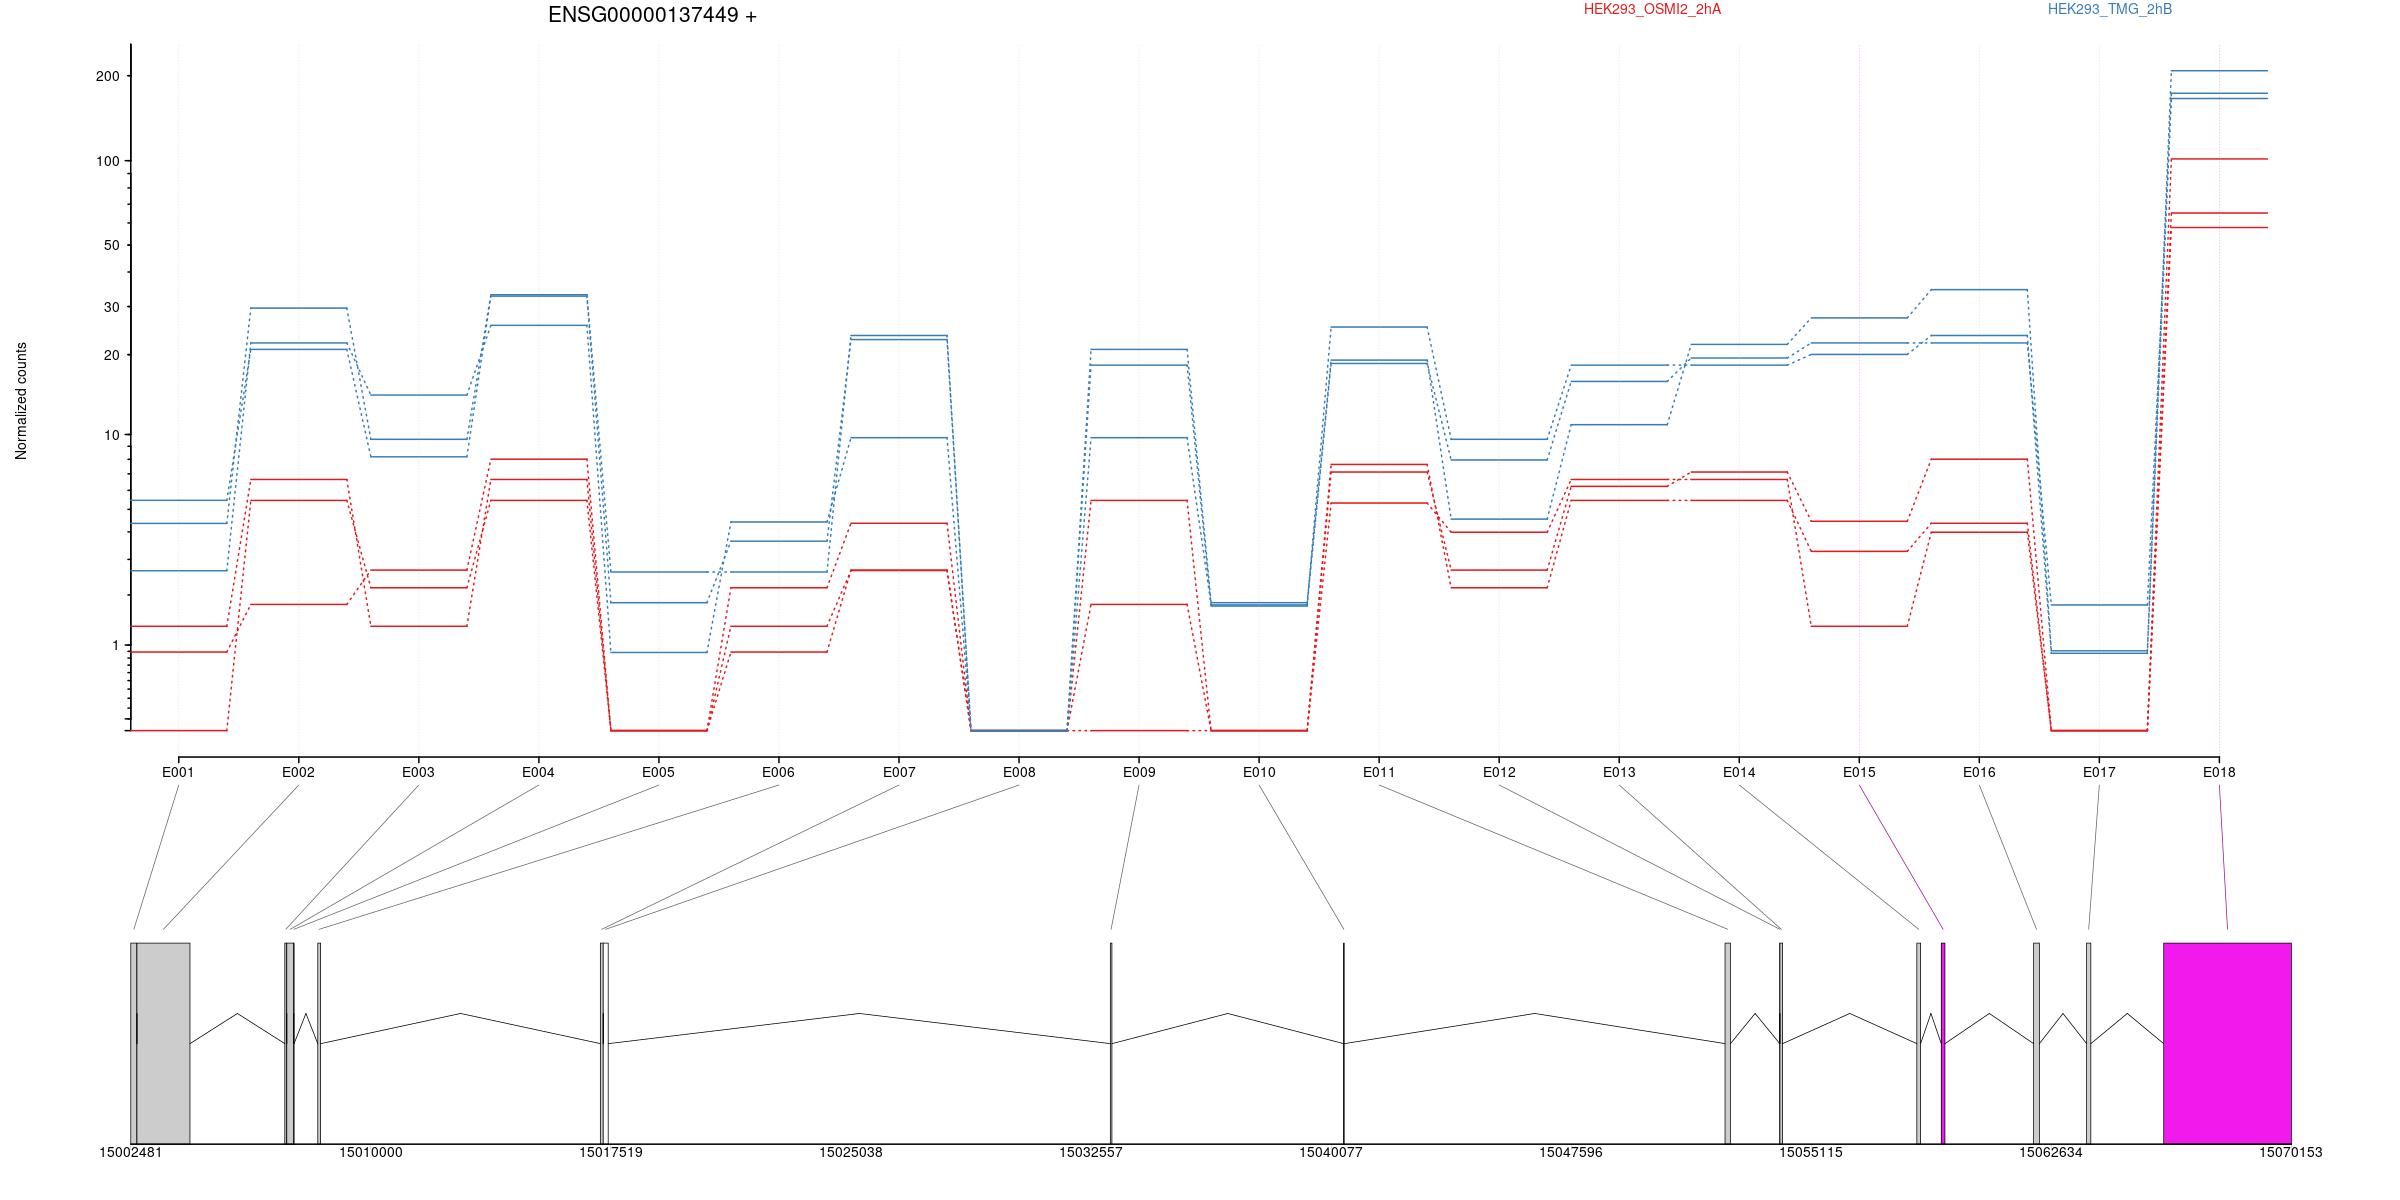Click genomic coordinate 15055115
Image resolution: width=2400 pixels, height=1200 pixels.
coord(1810,1152)
